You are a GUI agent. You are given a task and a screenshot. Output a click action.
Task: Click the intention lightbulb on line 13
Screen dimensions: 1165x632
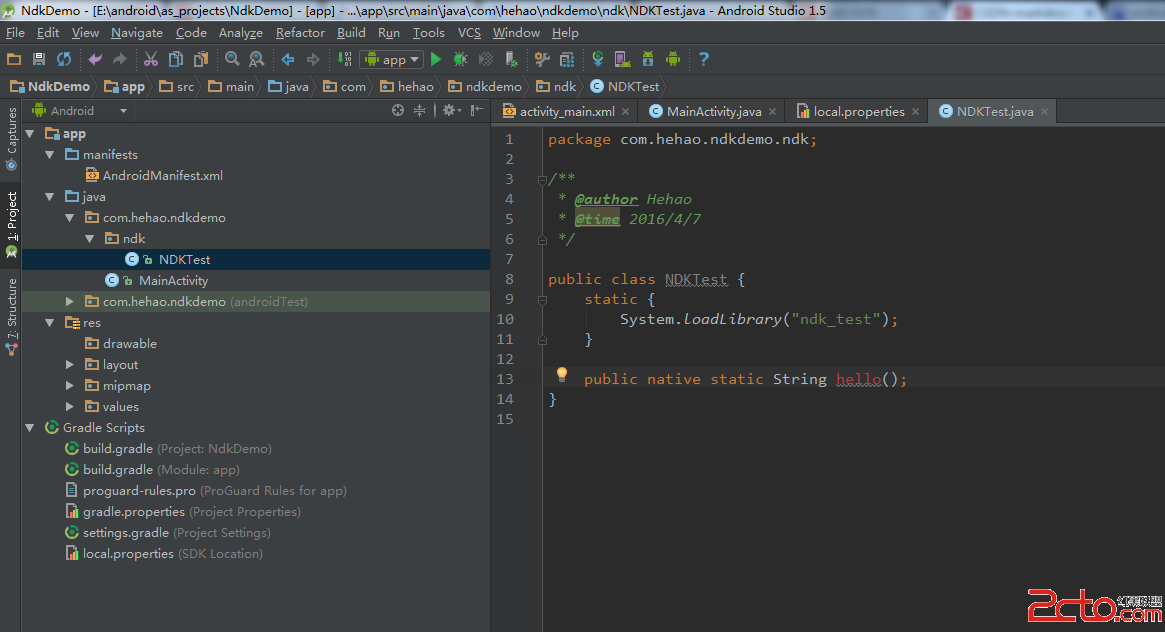point(562,374)
